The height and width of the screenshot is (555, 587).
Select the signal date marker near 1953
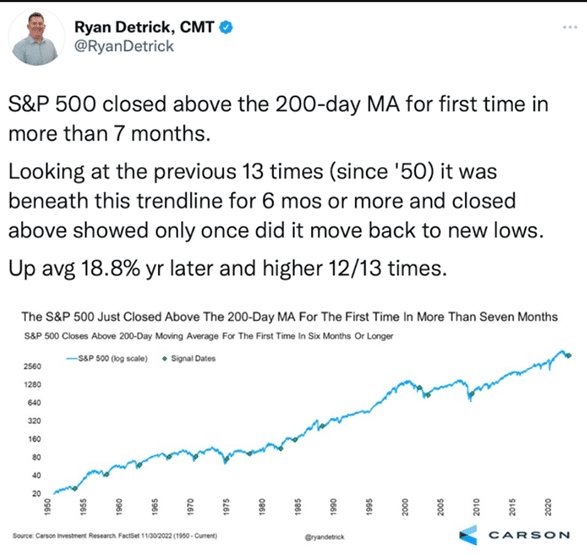[x=75, y=488]
